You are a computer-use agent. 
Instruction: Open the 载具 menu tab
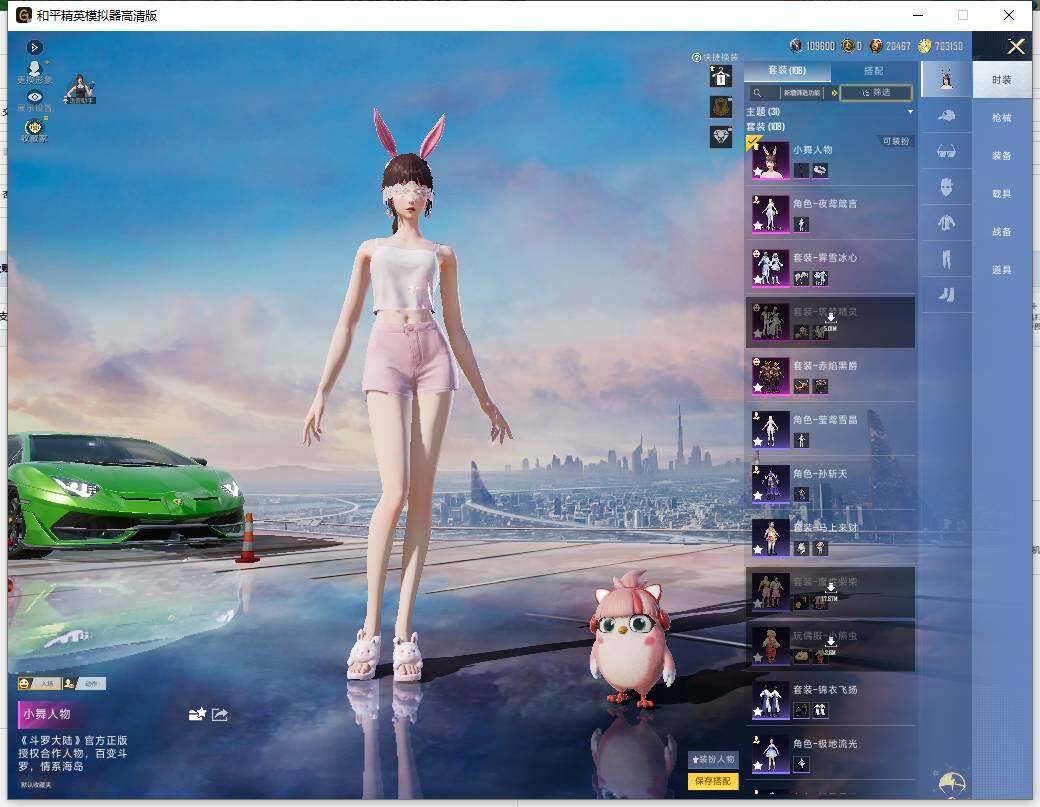click(1002, 194)
